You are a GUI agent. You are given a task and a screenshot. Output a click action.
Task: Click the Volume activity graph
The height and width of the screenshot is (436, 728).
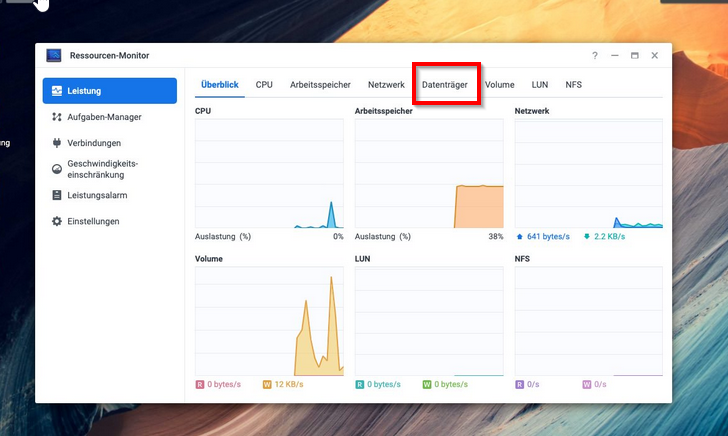tap(269, 321)
